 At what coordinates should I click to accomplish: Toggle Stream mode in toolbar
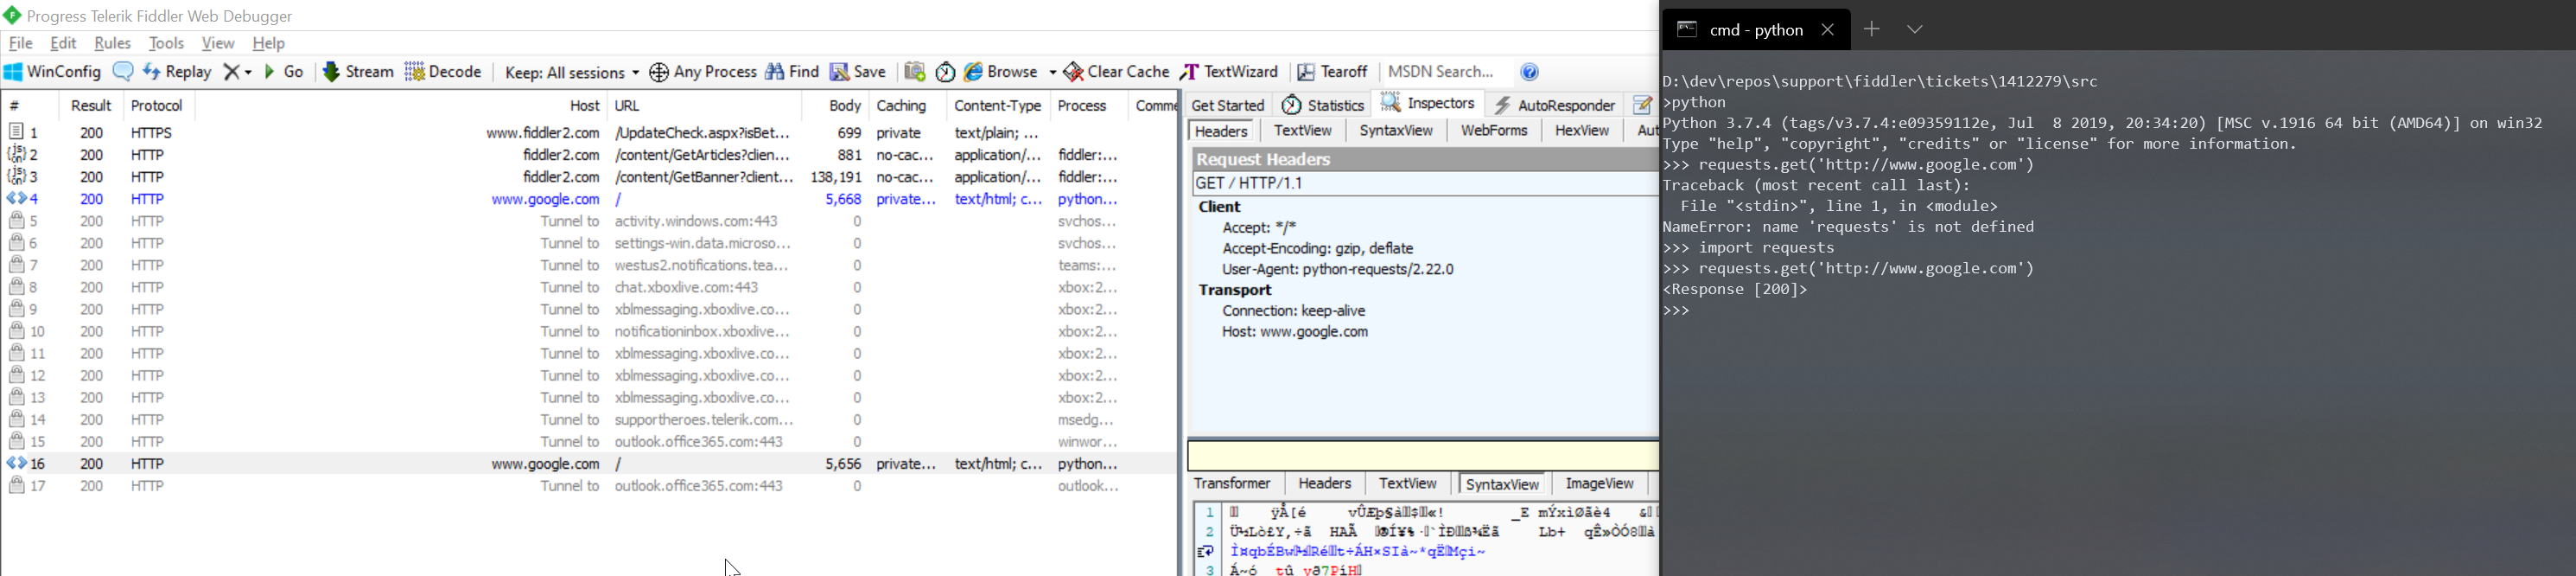(x=358, y=72)
